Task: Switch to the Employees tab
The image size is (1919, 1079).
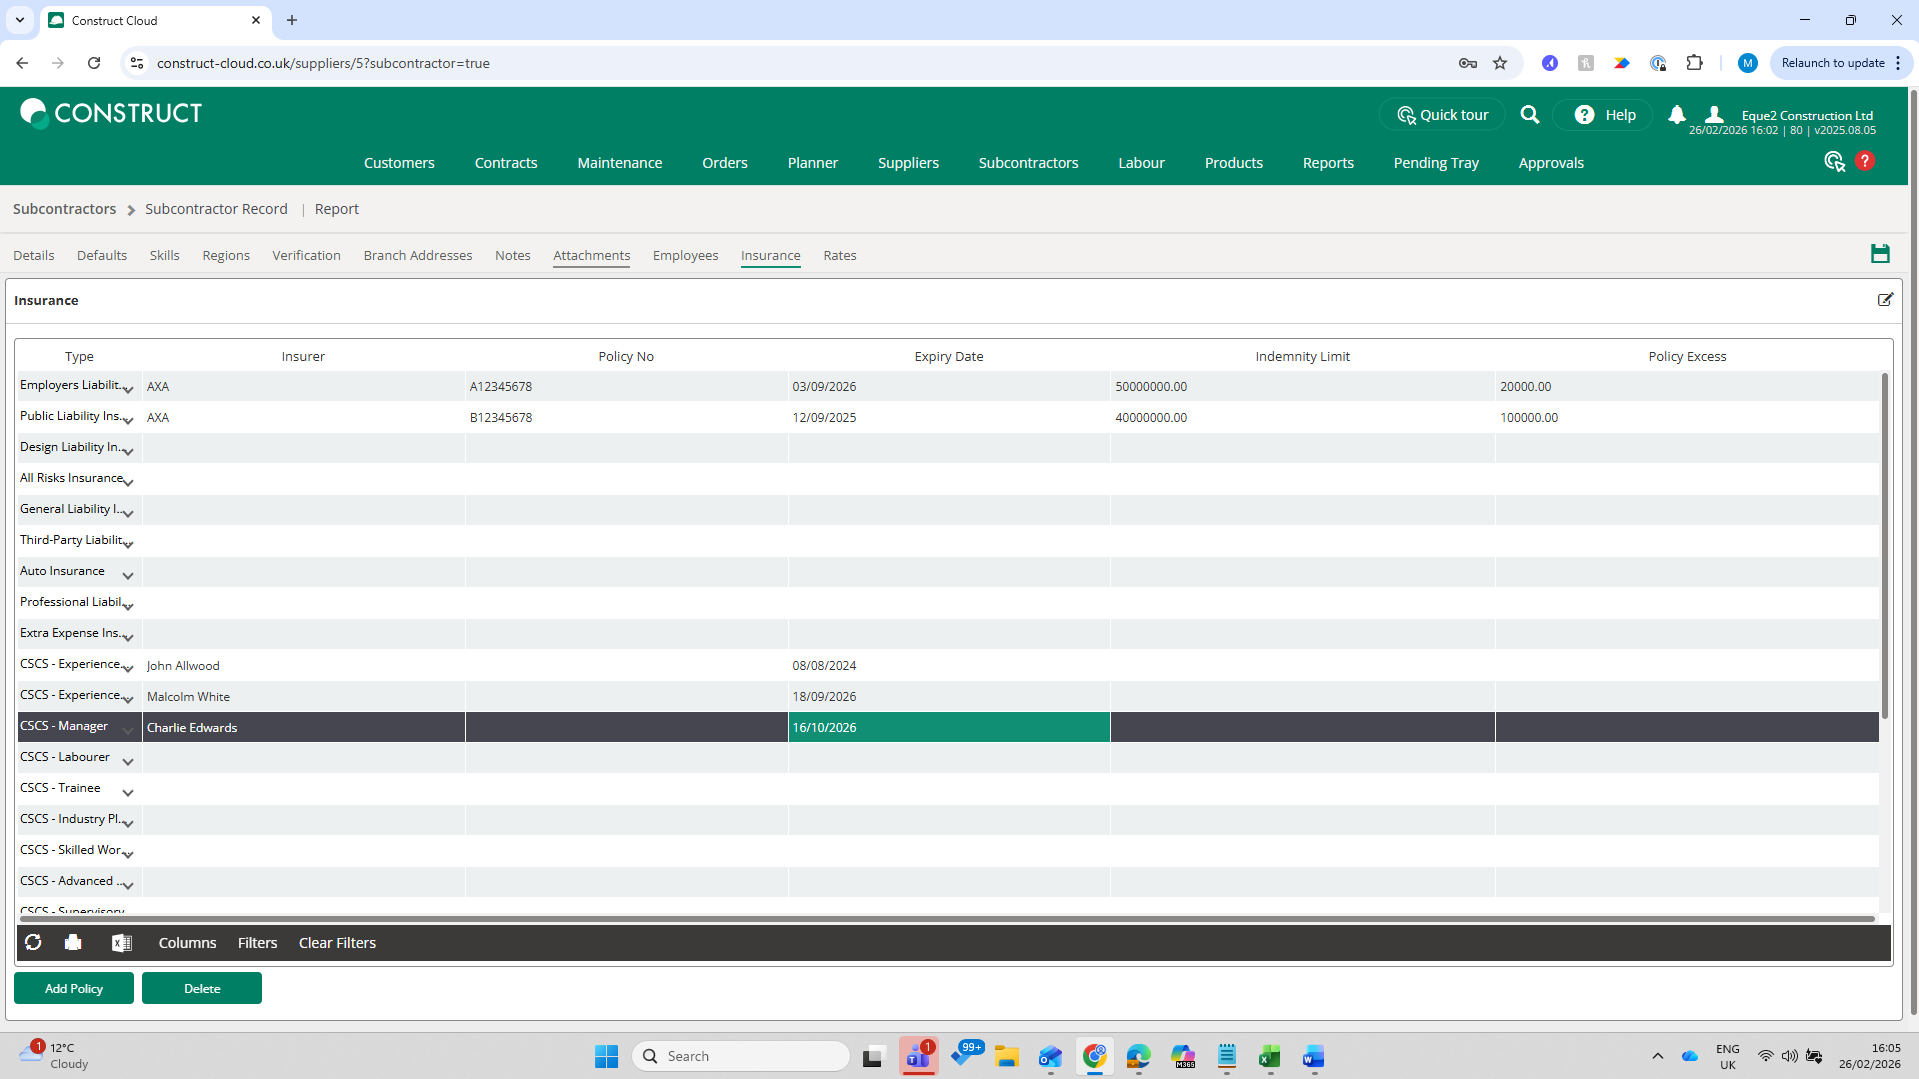Action: 685,255
